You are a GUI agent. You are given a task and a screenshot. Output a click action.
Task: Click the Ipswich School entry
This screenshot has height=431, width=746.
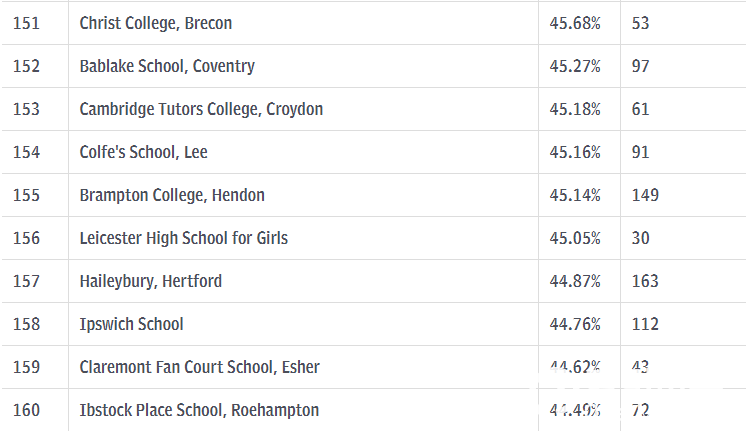[x=131, y=324]
